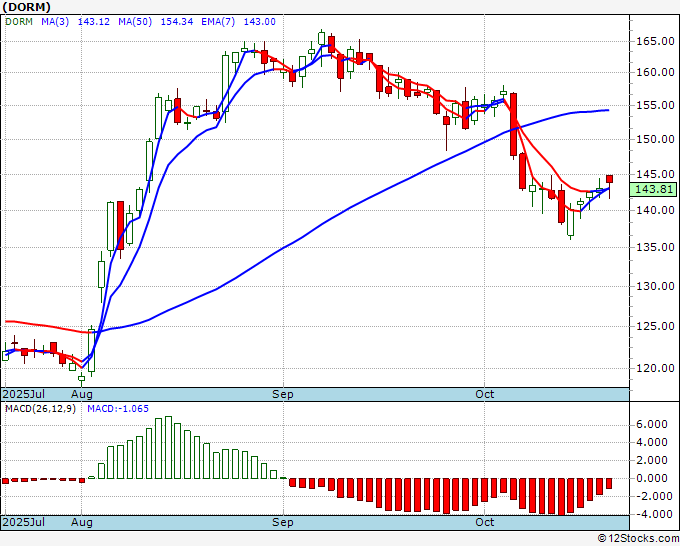Viewport: 680px width, 546px height.
Task: Click the 165.00 price axis label
Action: [655, 42]
